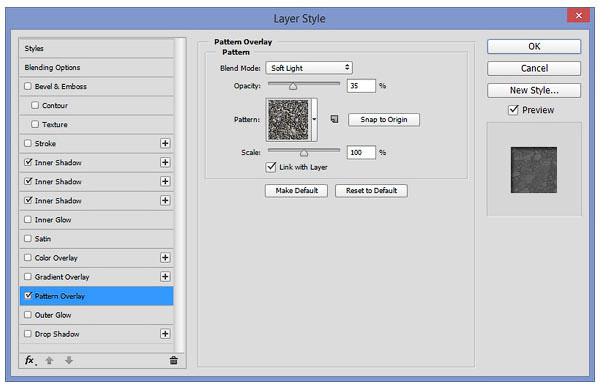The height and width of the screenshot is (388, 600).
Task: Click the trash delete-effect icon
Action: 174,360
